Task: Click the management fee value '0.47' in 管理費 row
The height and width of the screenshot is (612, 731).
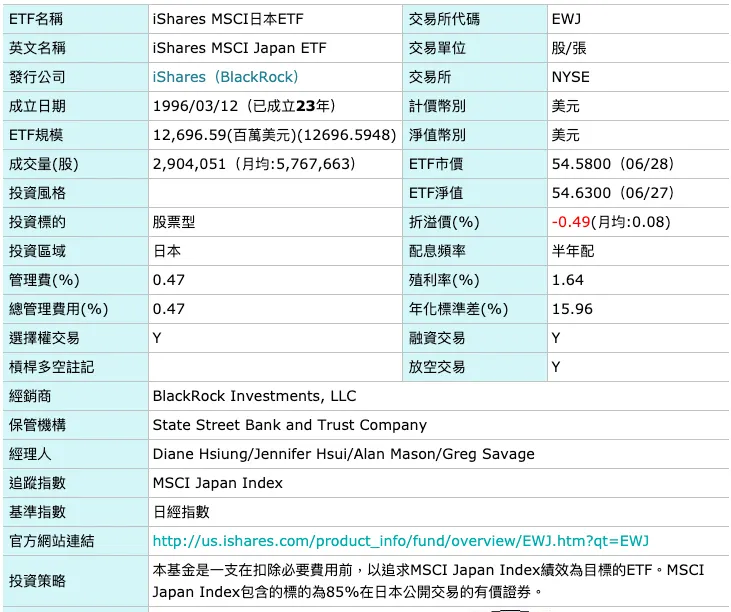Action: pyautogui.click(x=169, y=280)
